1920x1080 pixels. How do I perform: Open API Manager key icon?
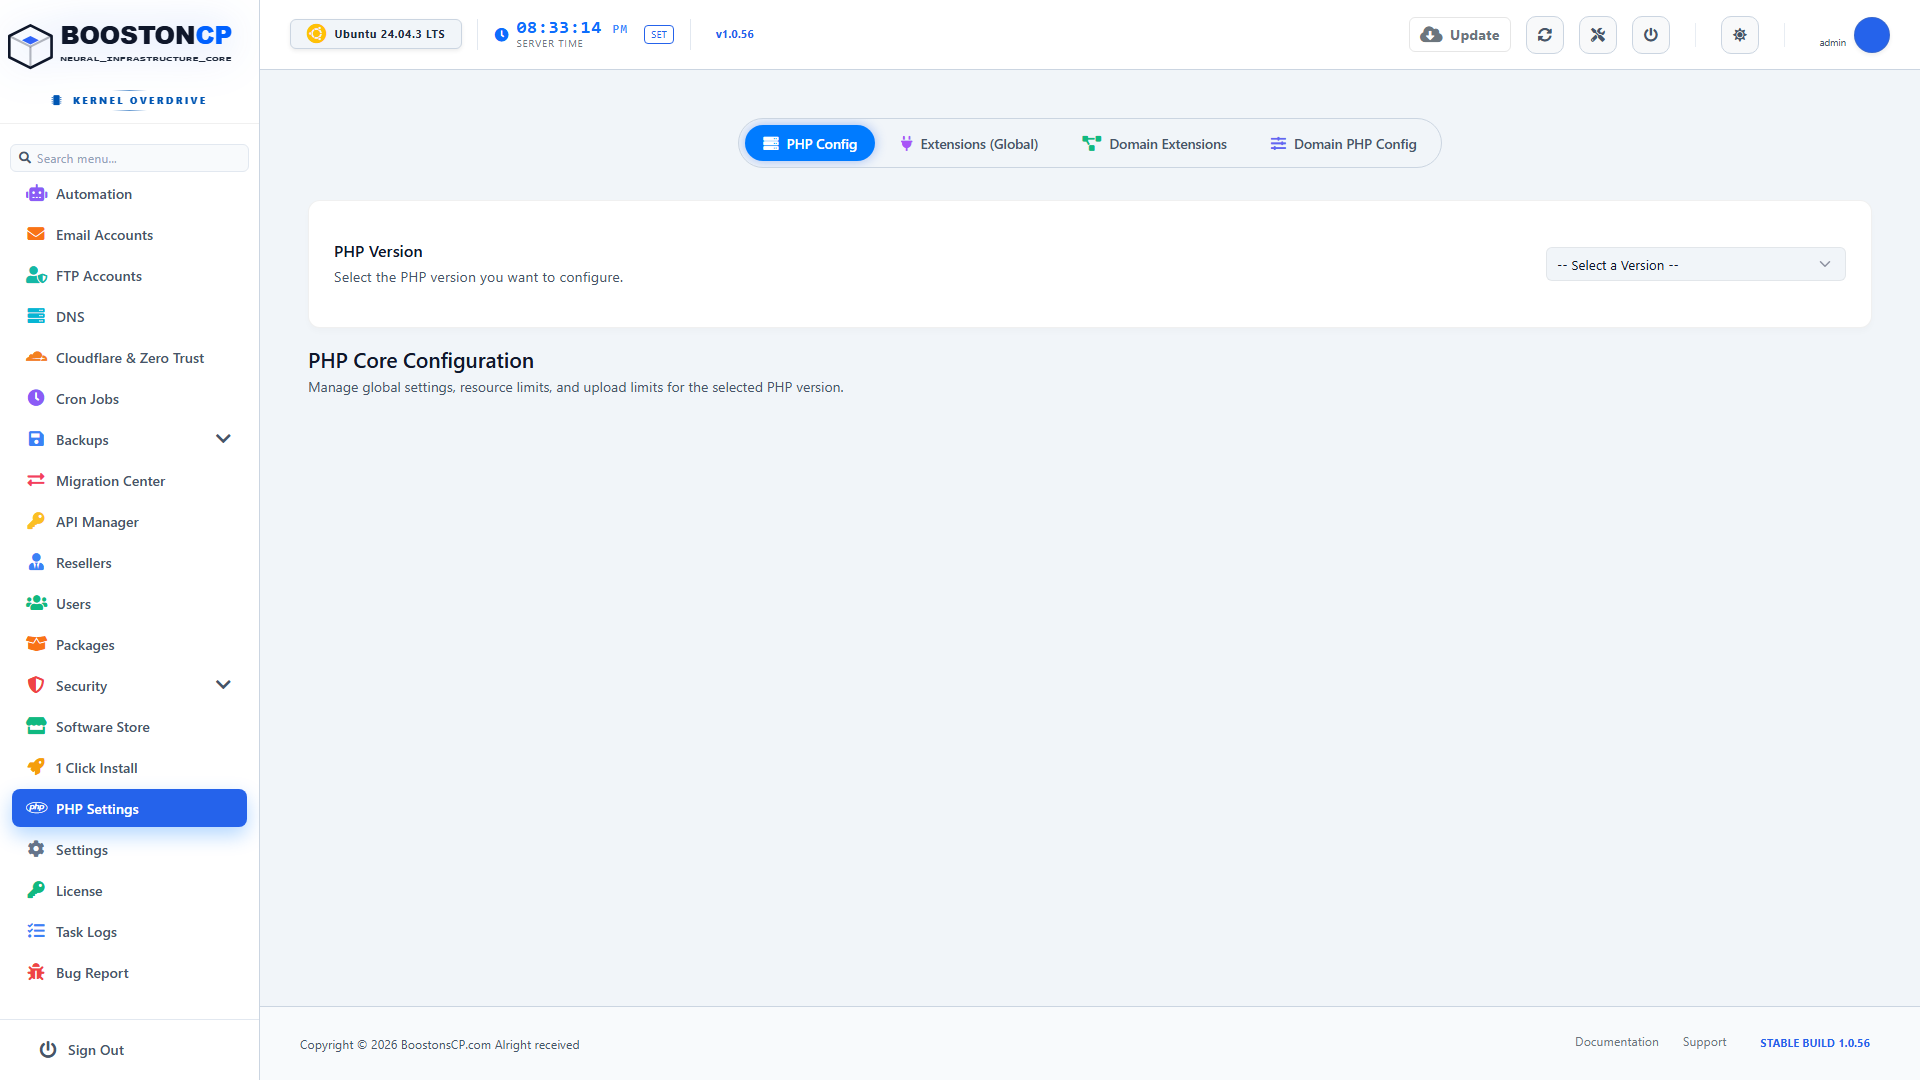[x=36, y=521]
